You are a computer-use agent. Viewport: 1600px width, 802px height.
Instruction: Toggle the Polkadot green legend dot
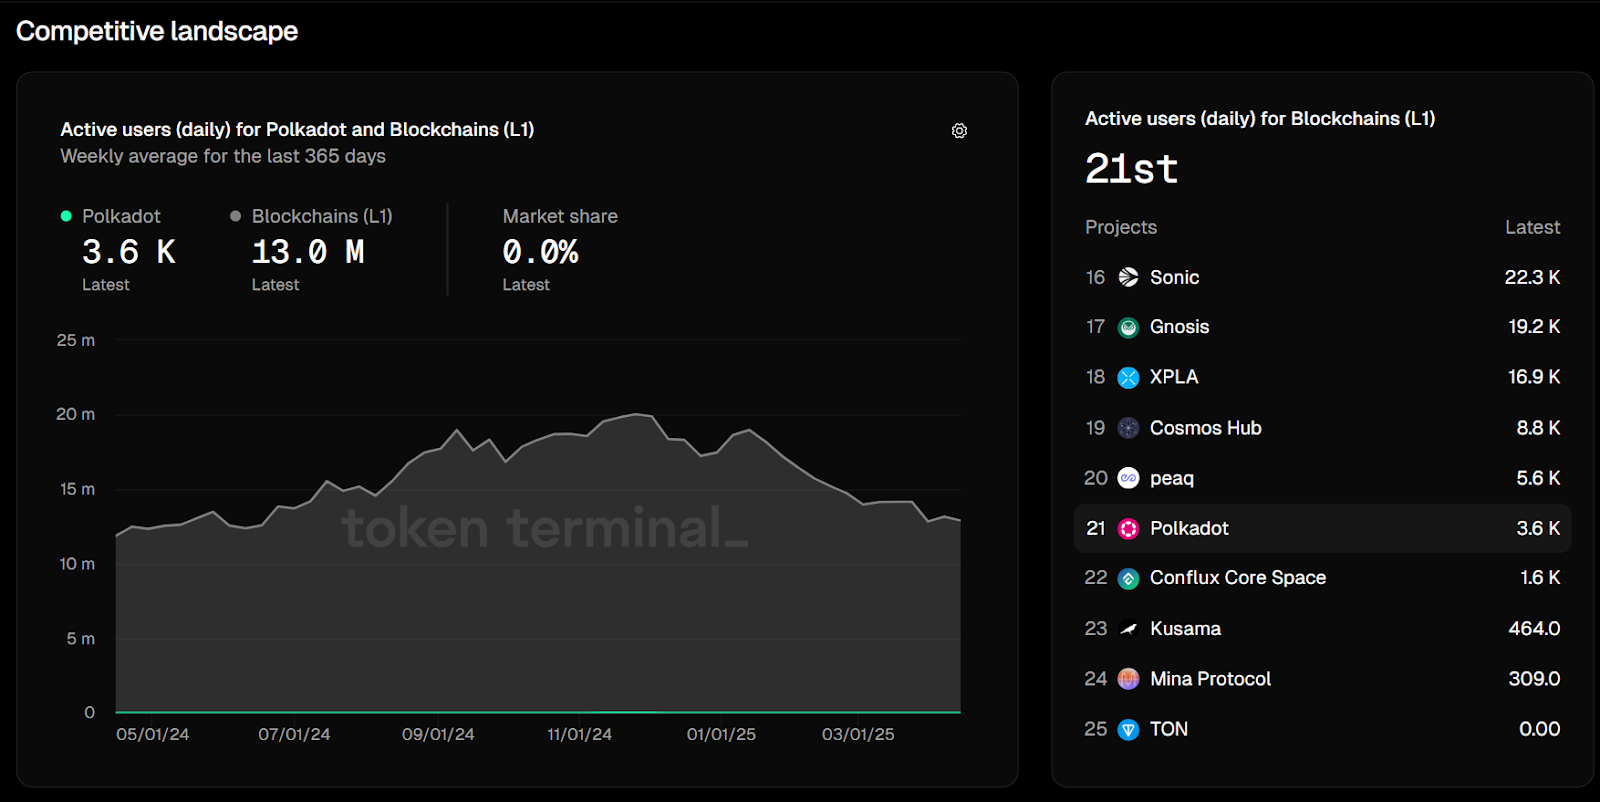[66, 216]
